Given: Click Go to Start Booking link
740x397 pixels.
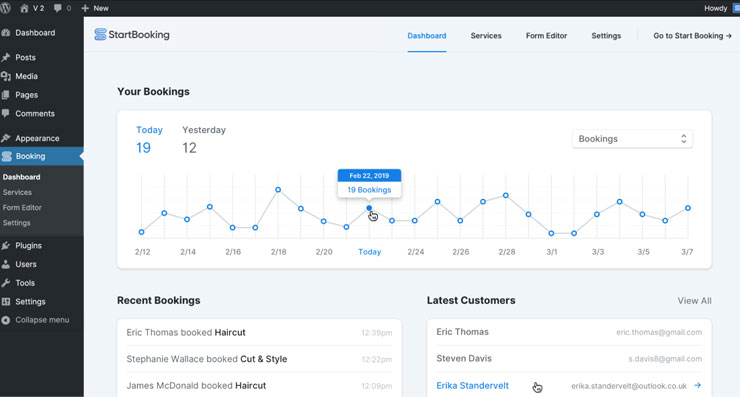Looking at the screenshot, I should [692, 36].
